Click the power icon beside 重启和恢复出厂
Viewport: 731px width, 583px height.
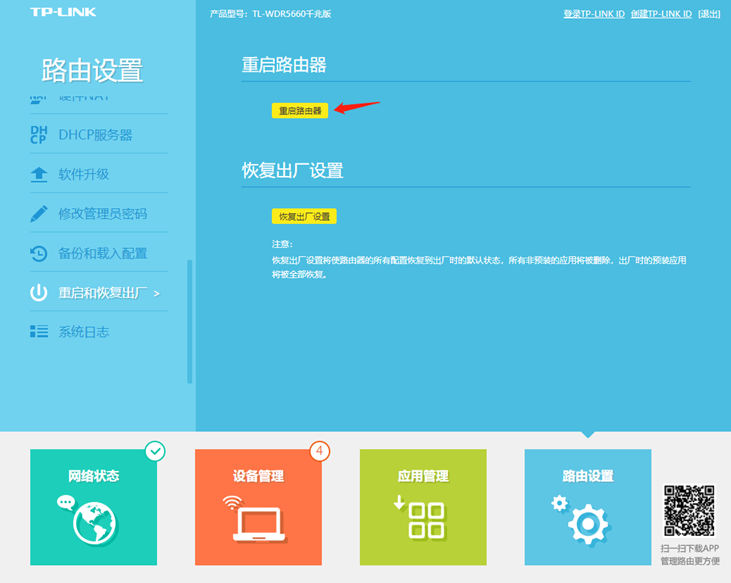[x=39, y=293]
